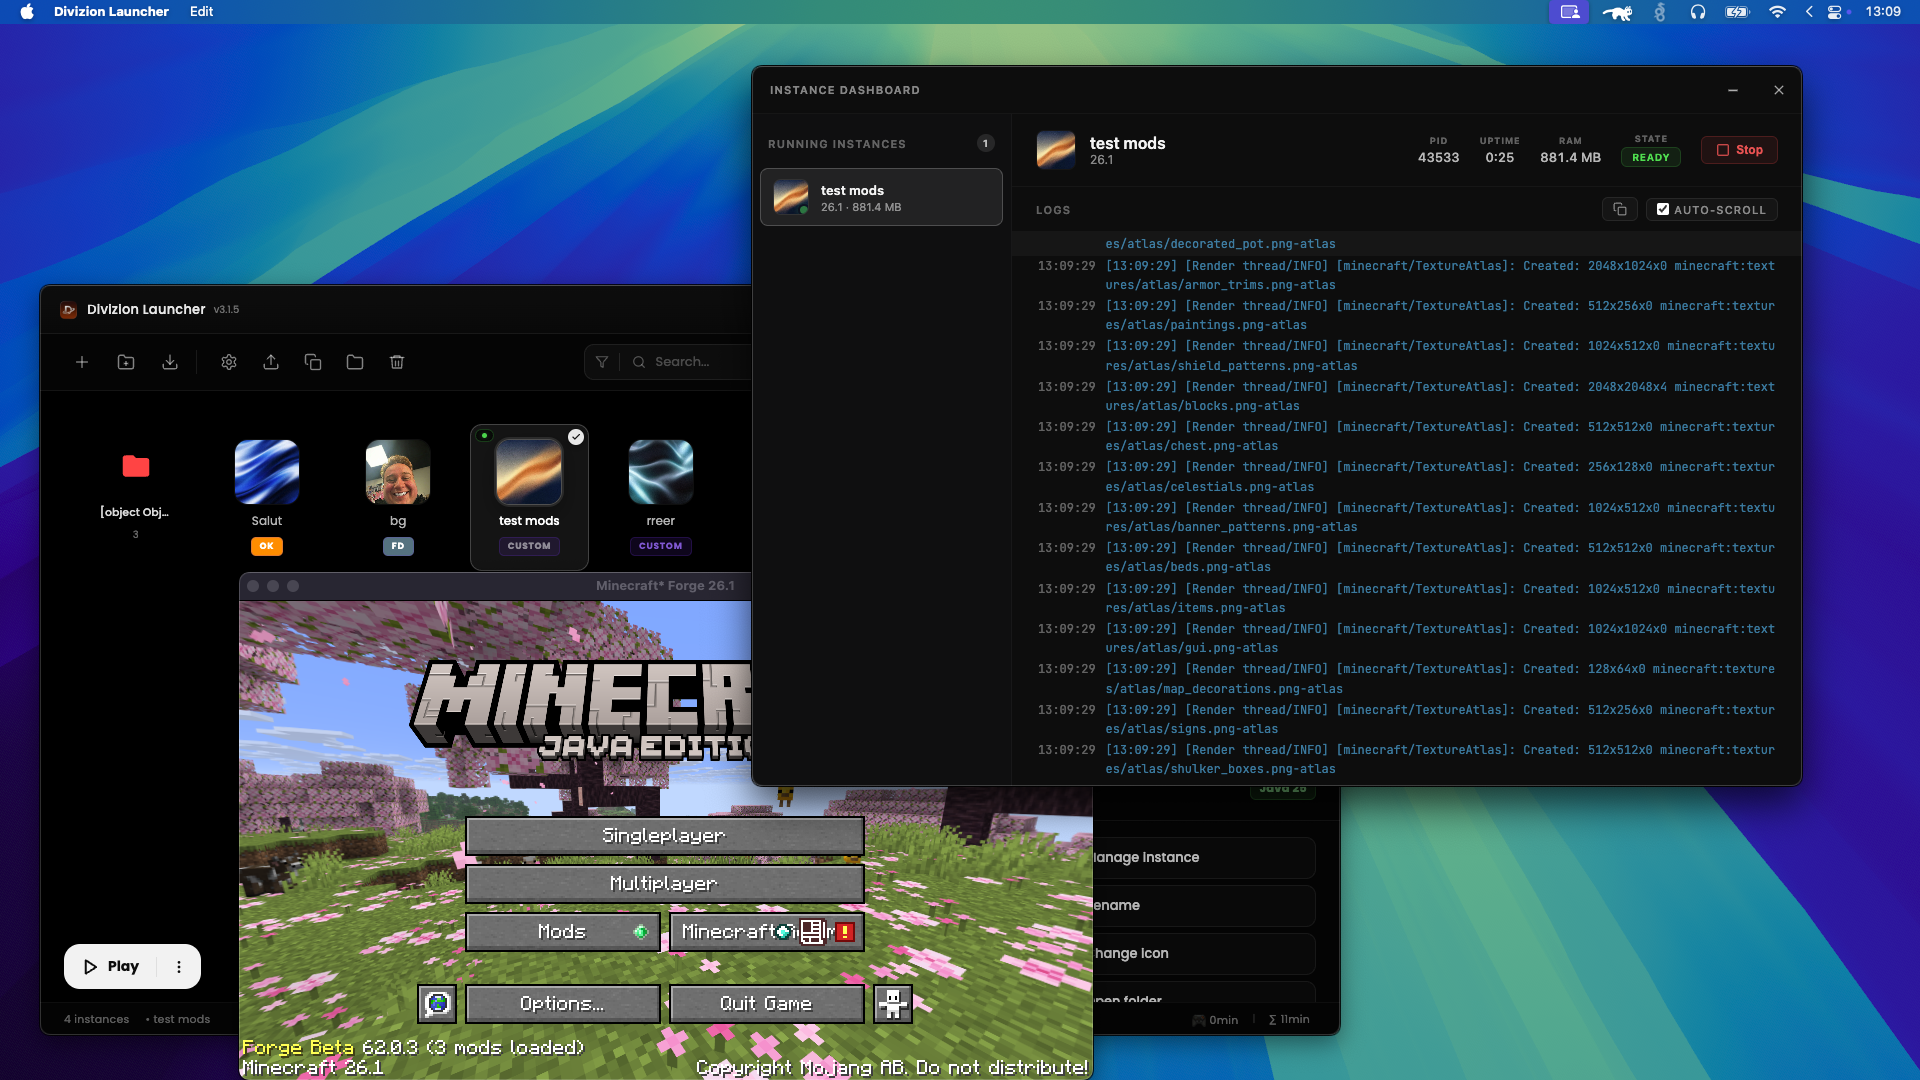Image resolution: width=1920 pixels, height=1080 pixels.
Task: Open the Edit menu in menu bar
Action: pyautogui.click(x=202, y=12)
